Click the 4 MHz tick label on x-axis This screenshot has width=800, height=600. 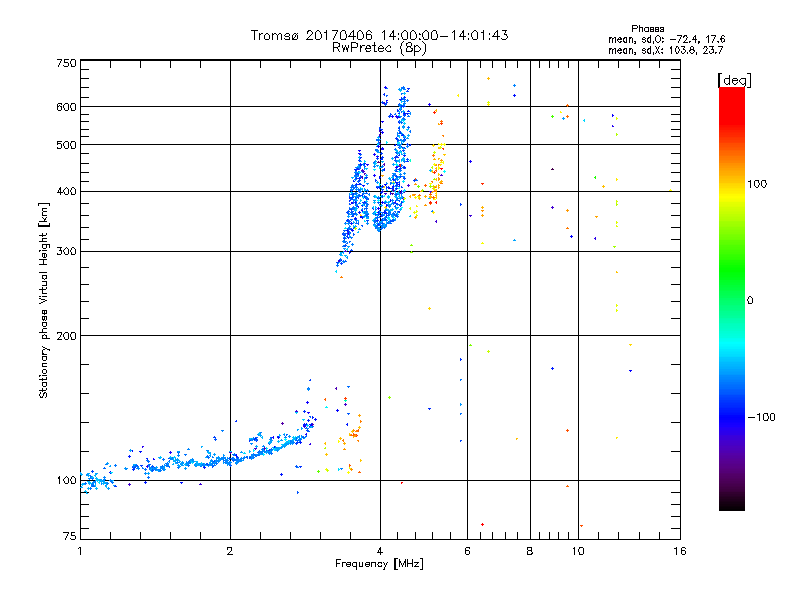click(x=380, y=551)
